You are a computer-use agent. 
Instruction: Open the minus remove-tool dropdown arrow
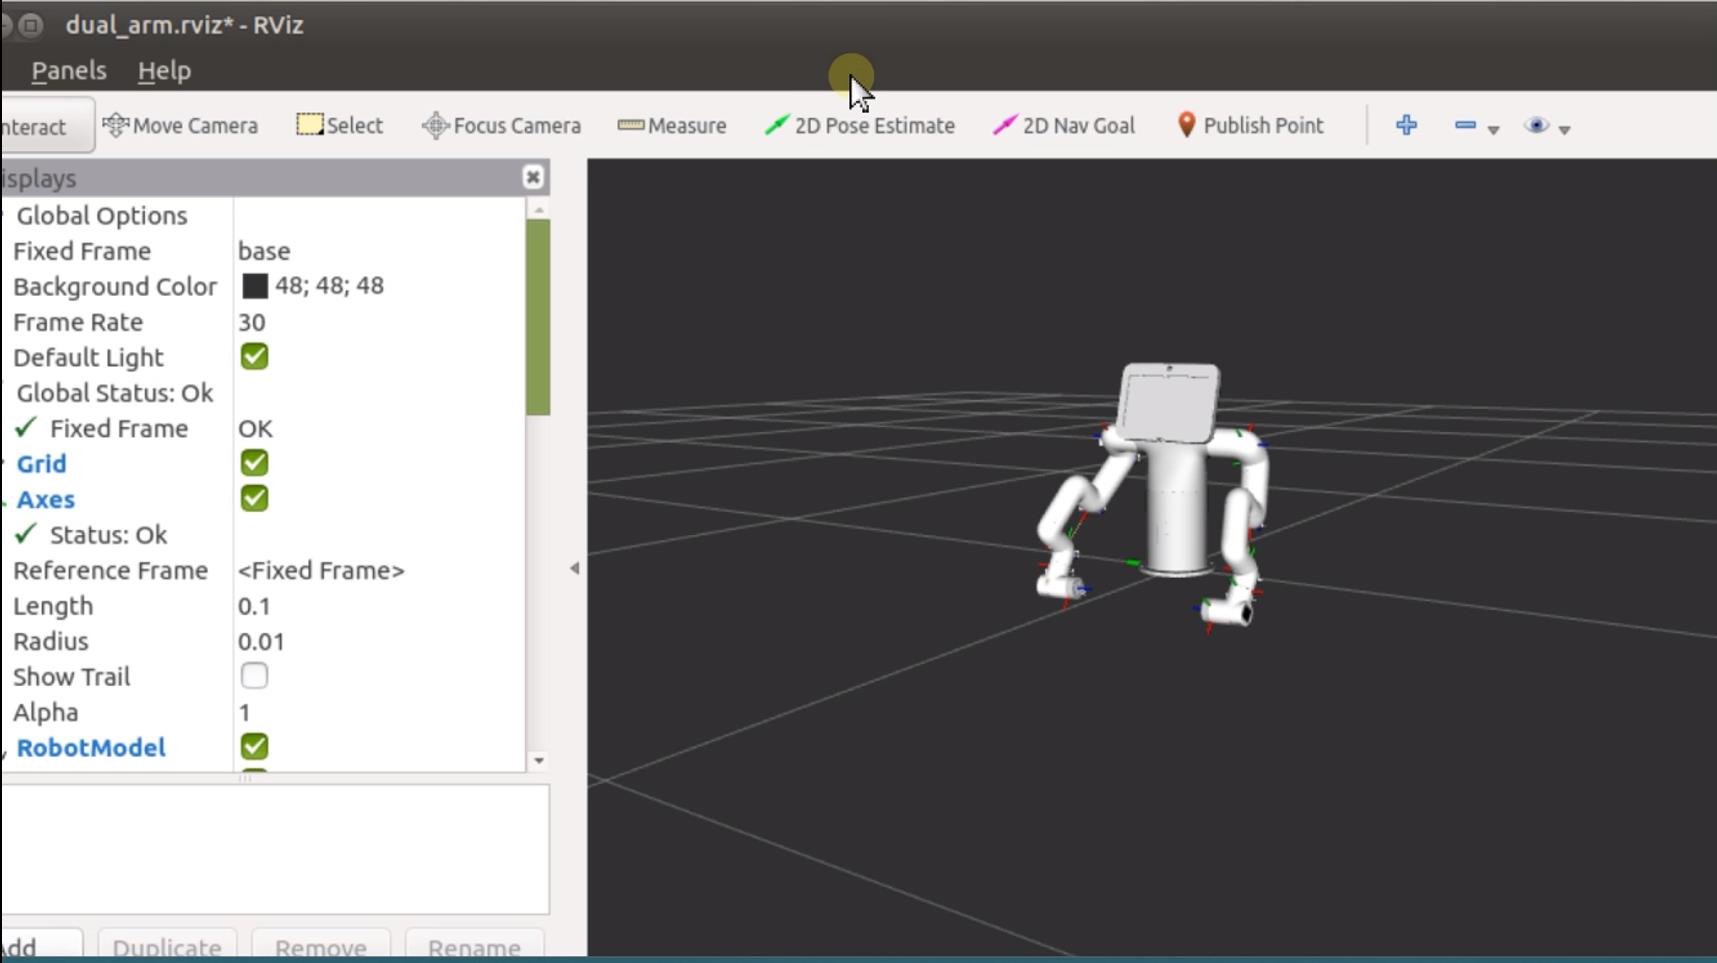coord(1493,129)
